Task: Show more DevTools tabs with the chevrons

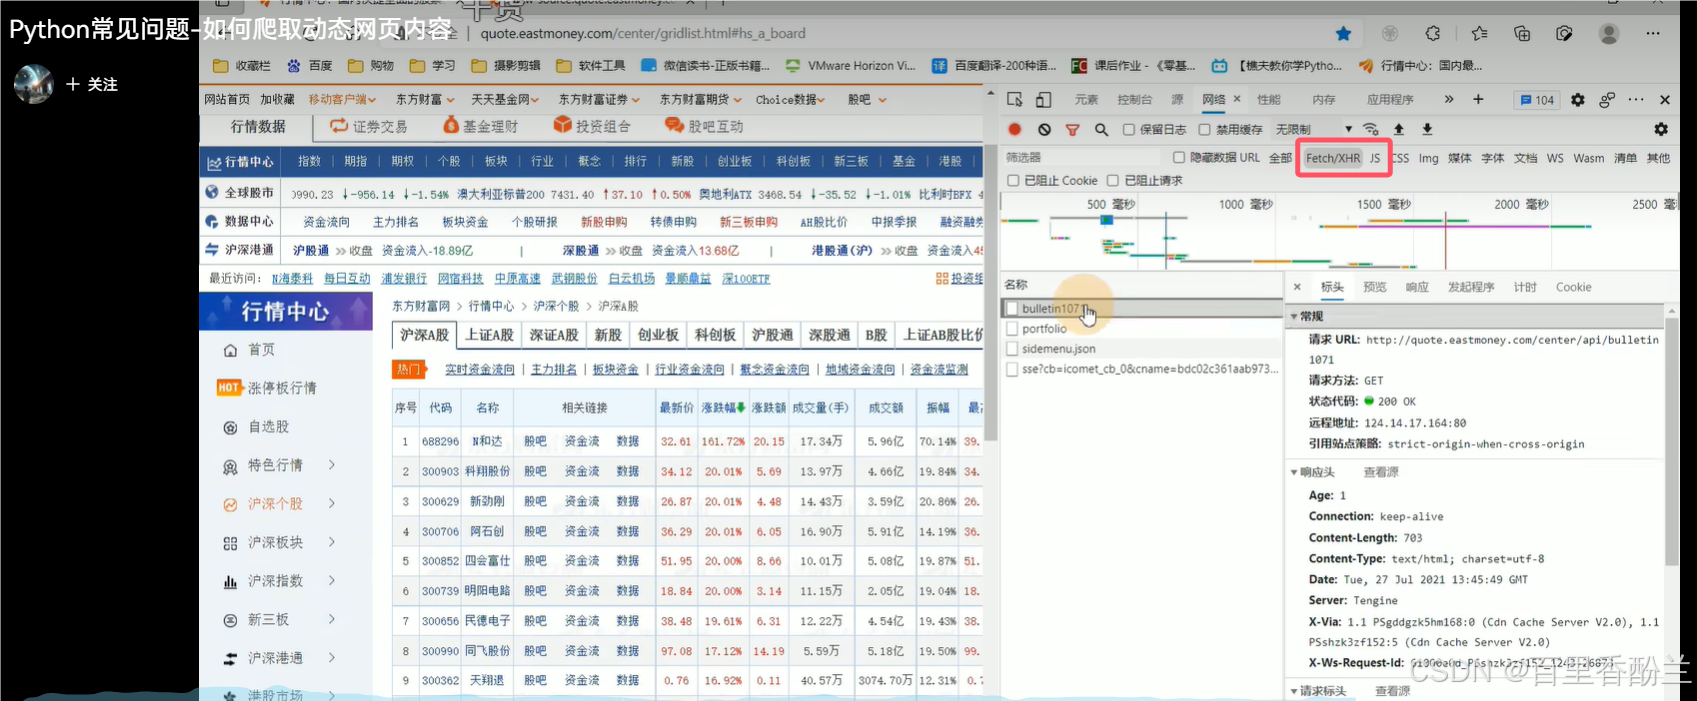Action: tap(1449, 99)
